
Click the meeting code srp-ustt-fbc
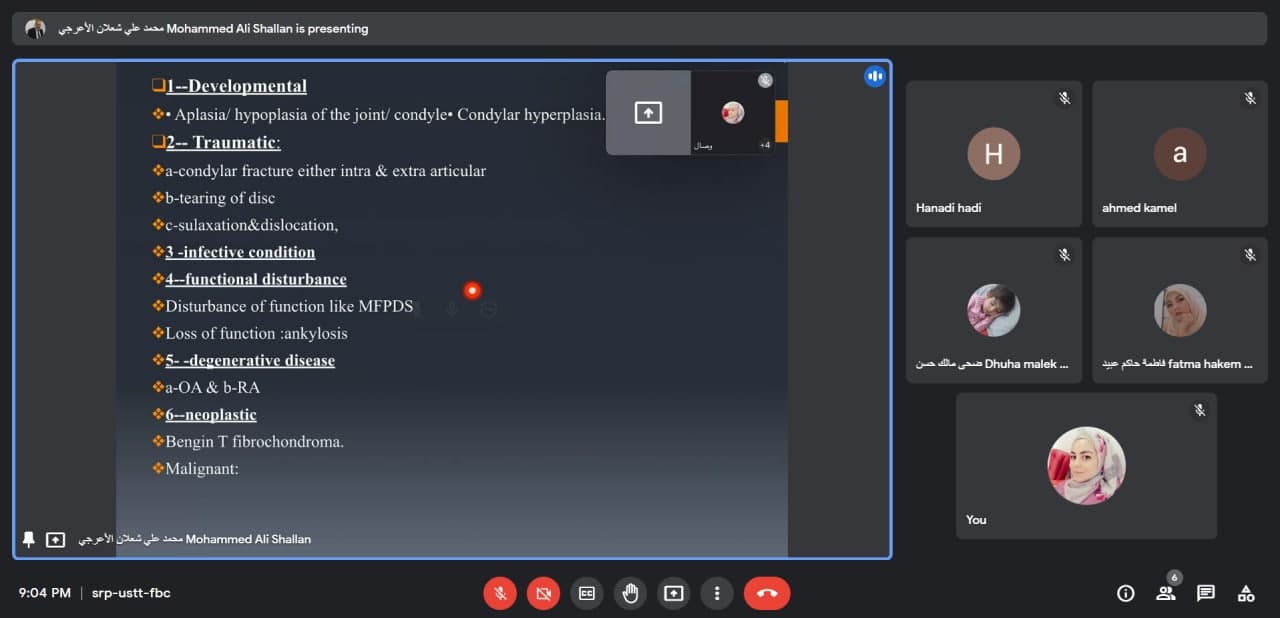pos(131,593)
